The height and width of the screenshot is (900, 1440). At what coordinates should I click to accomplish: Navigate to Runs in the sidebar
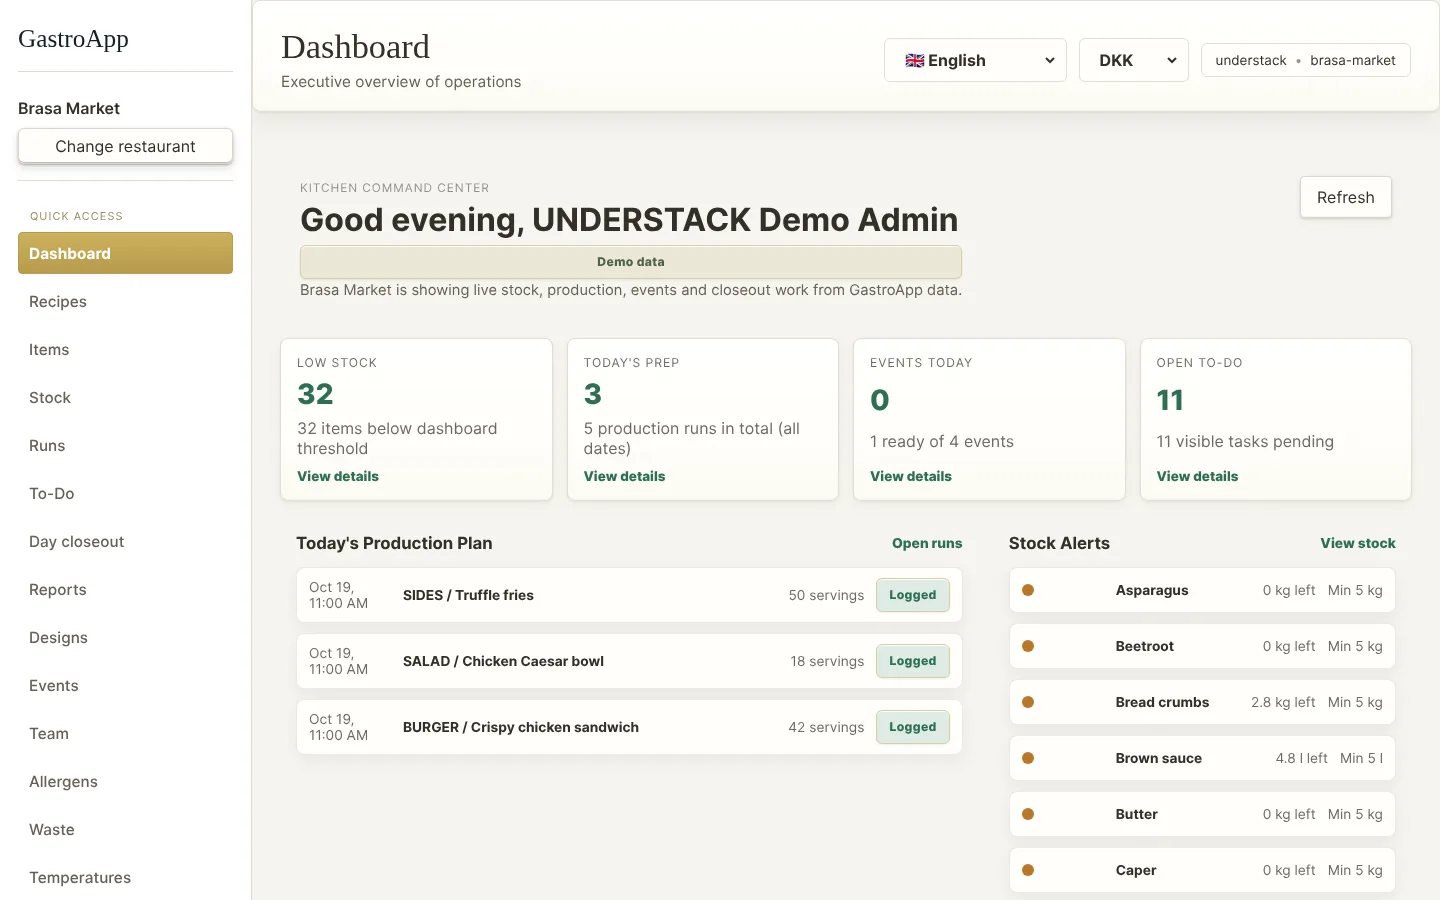(x=125, y=445)
